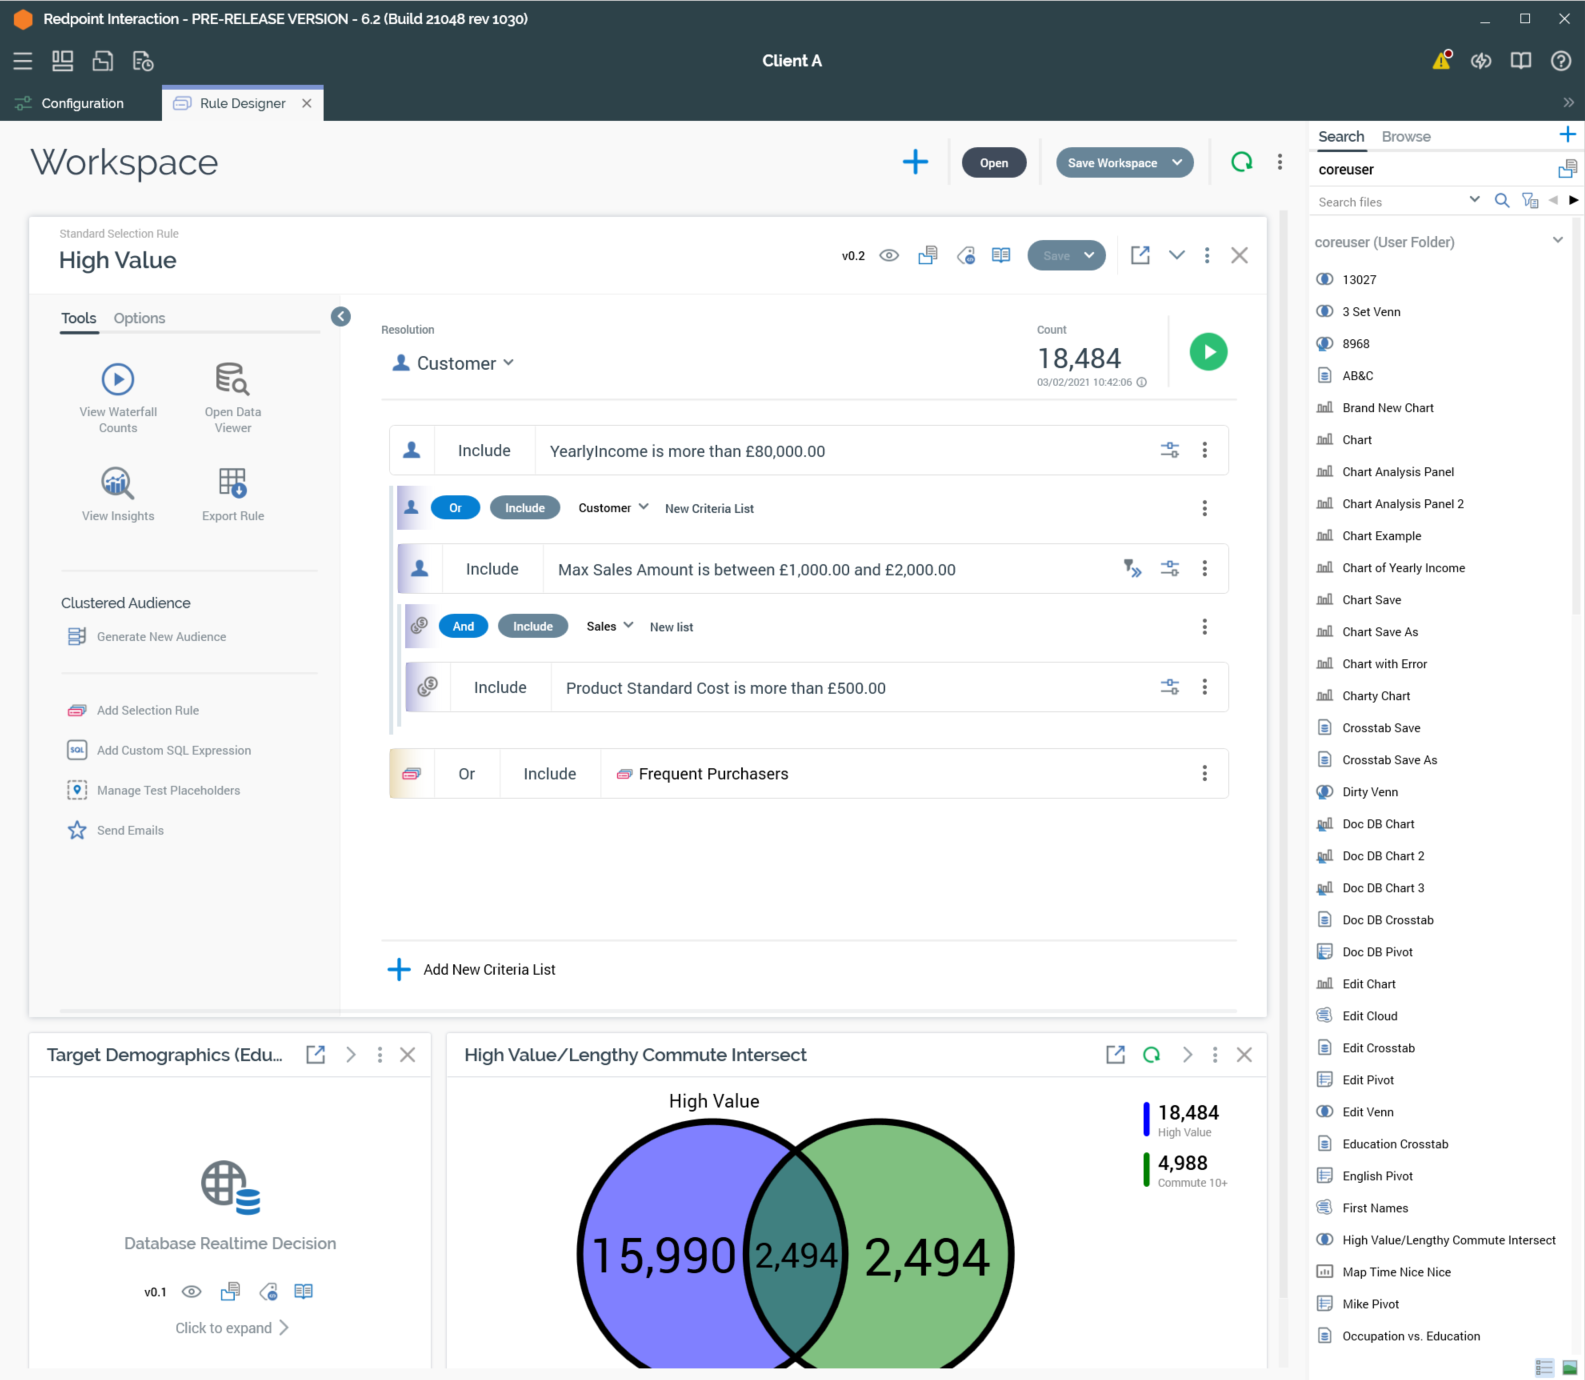1585x1380 pixels.
Task: Toggle the And operator on Sales list
Action: [463, 627]
